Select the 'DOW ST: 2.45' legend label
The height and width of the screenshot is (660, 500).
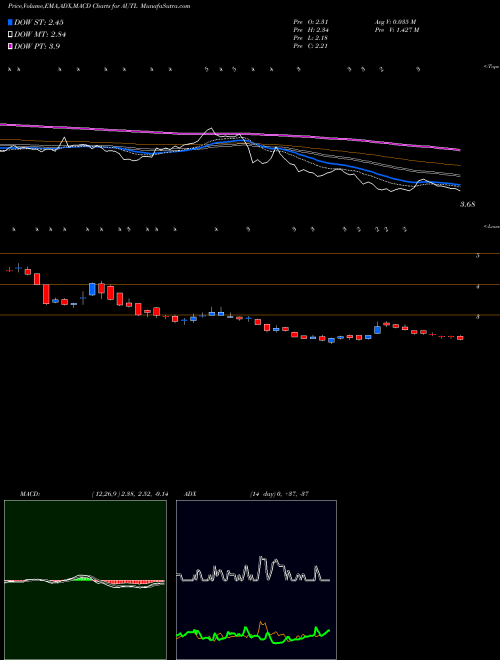39,22
